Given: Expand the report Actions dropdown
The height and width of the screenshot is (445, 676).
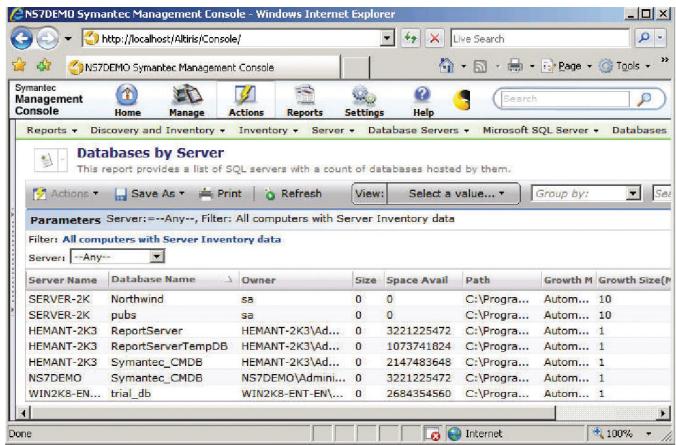Looking at the screenshot, I should click(x=96, y=194).
